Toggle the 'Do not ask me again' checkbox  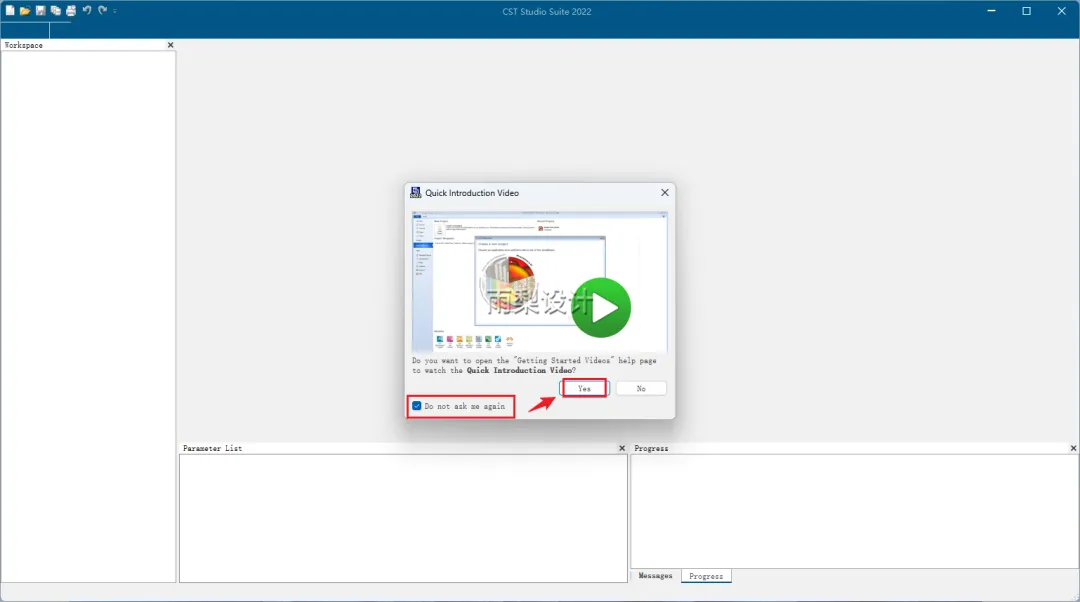tap(417, 406)
